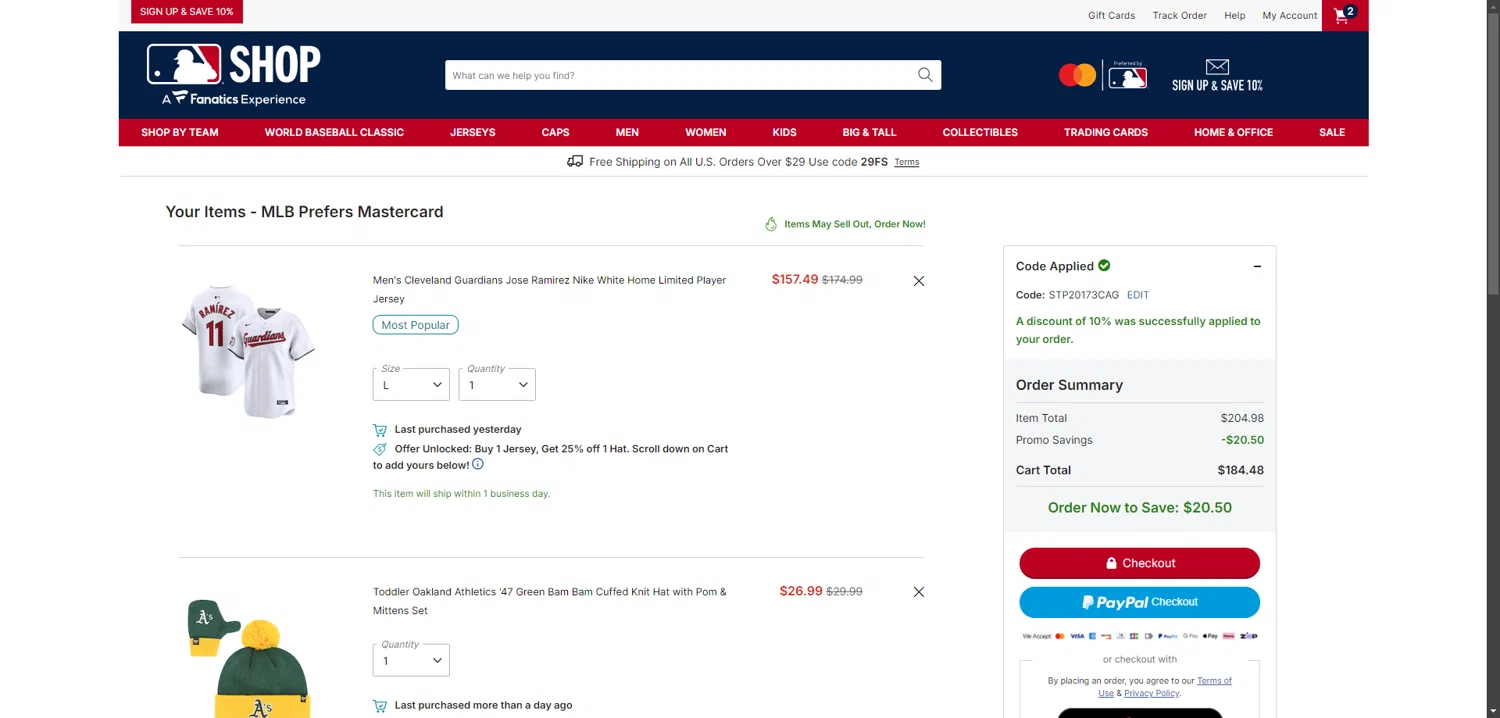
Task: Open Track Order link
Action: [1179, 15]
